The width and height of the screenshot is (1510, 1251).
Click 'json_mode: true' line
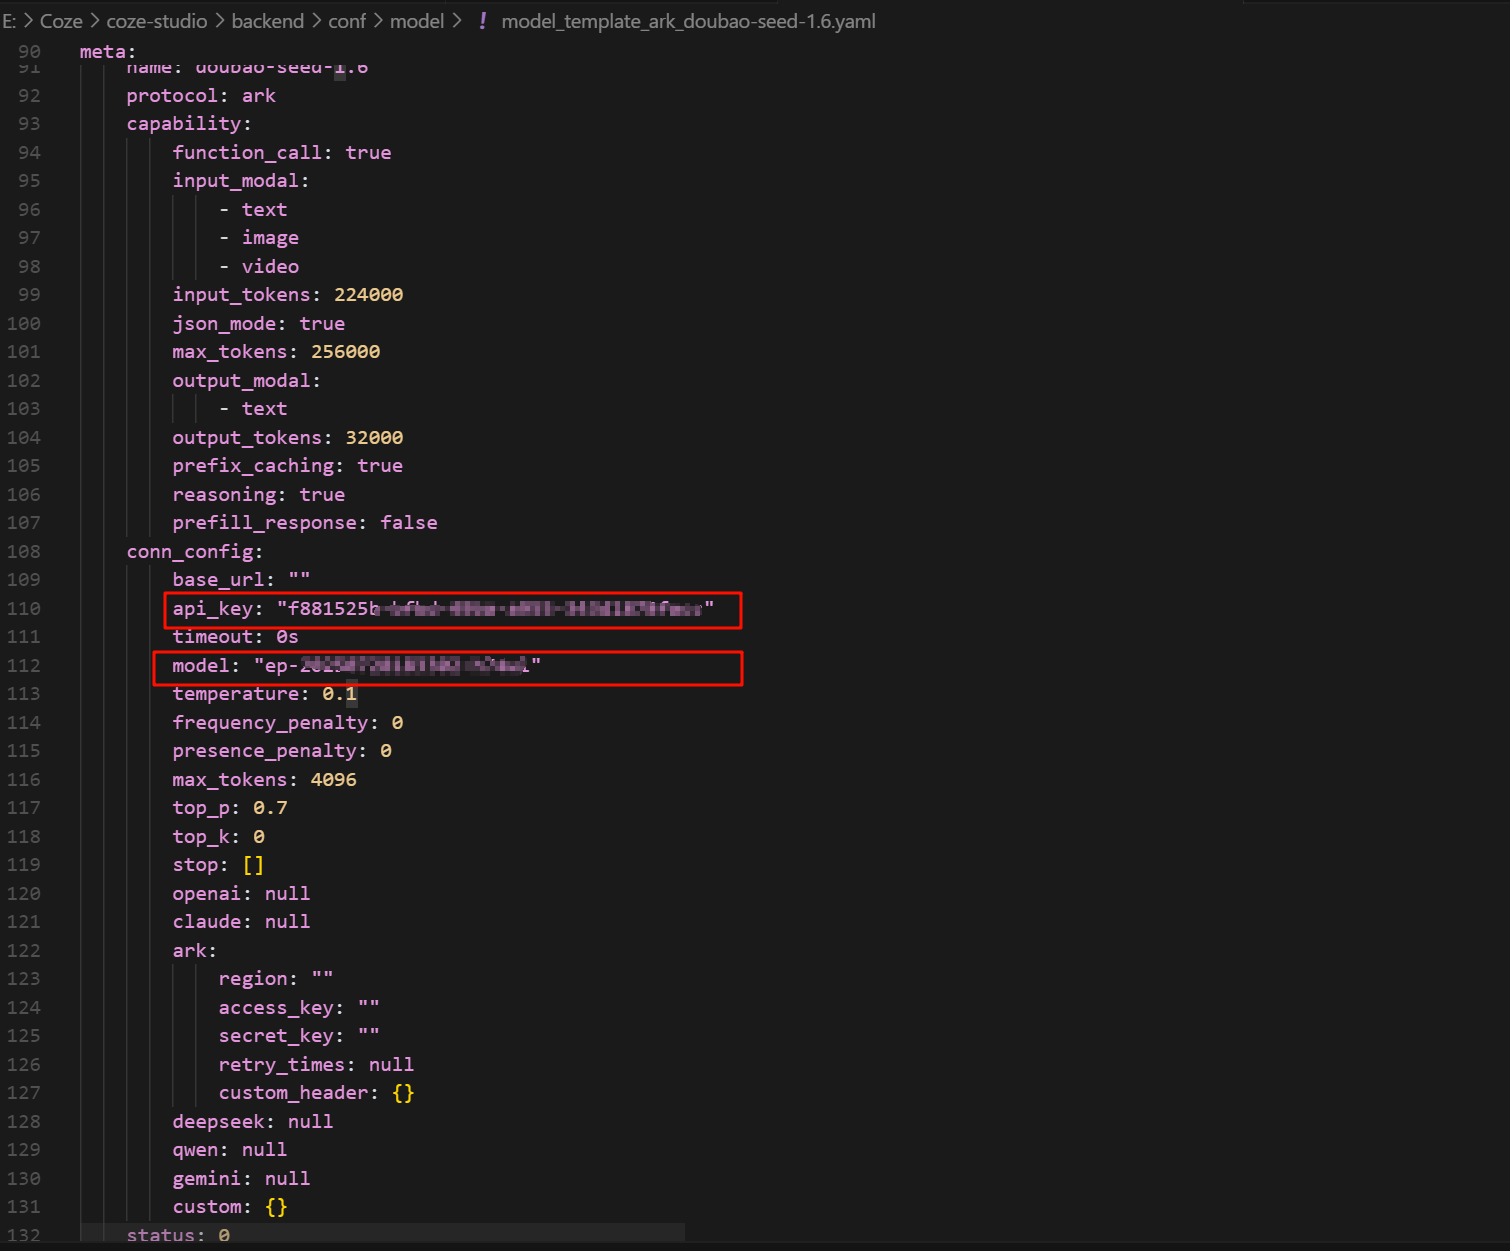259,324
